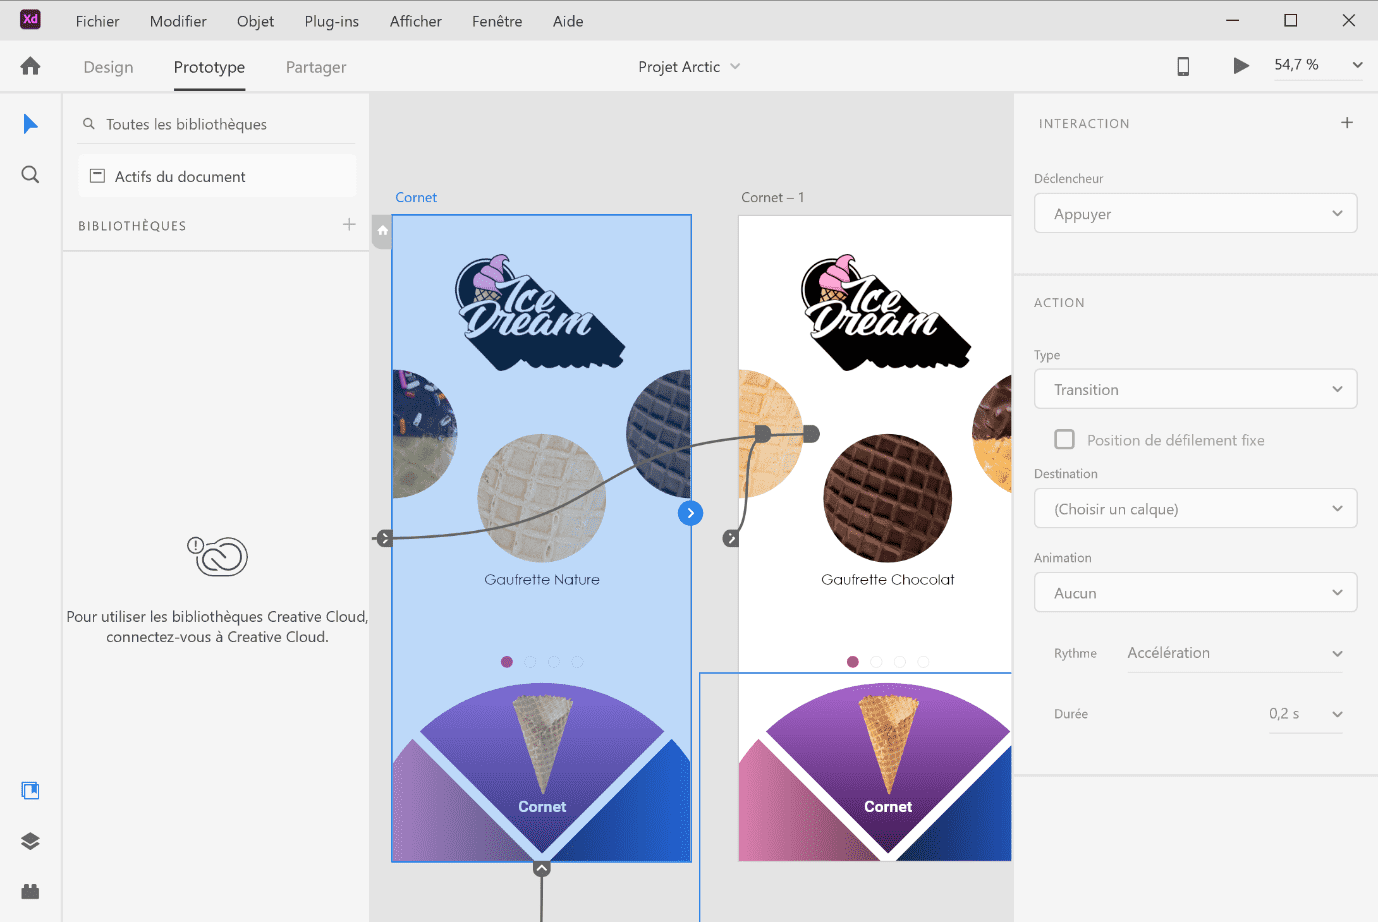The image size is (1378, 922).
Task: Click the Creative Cloud warning icon
Action: [x=217, y=556]
